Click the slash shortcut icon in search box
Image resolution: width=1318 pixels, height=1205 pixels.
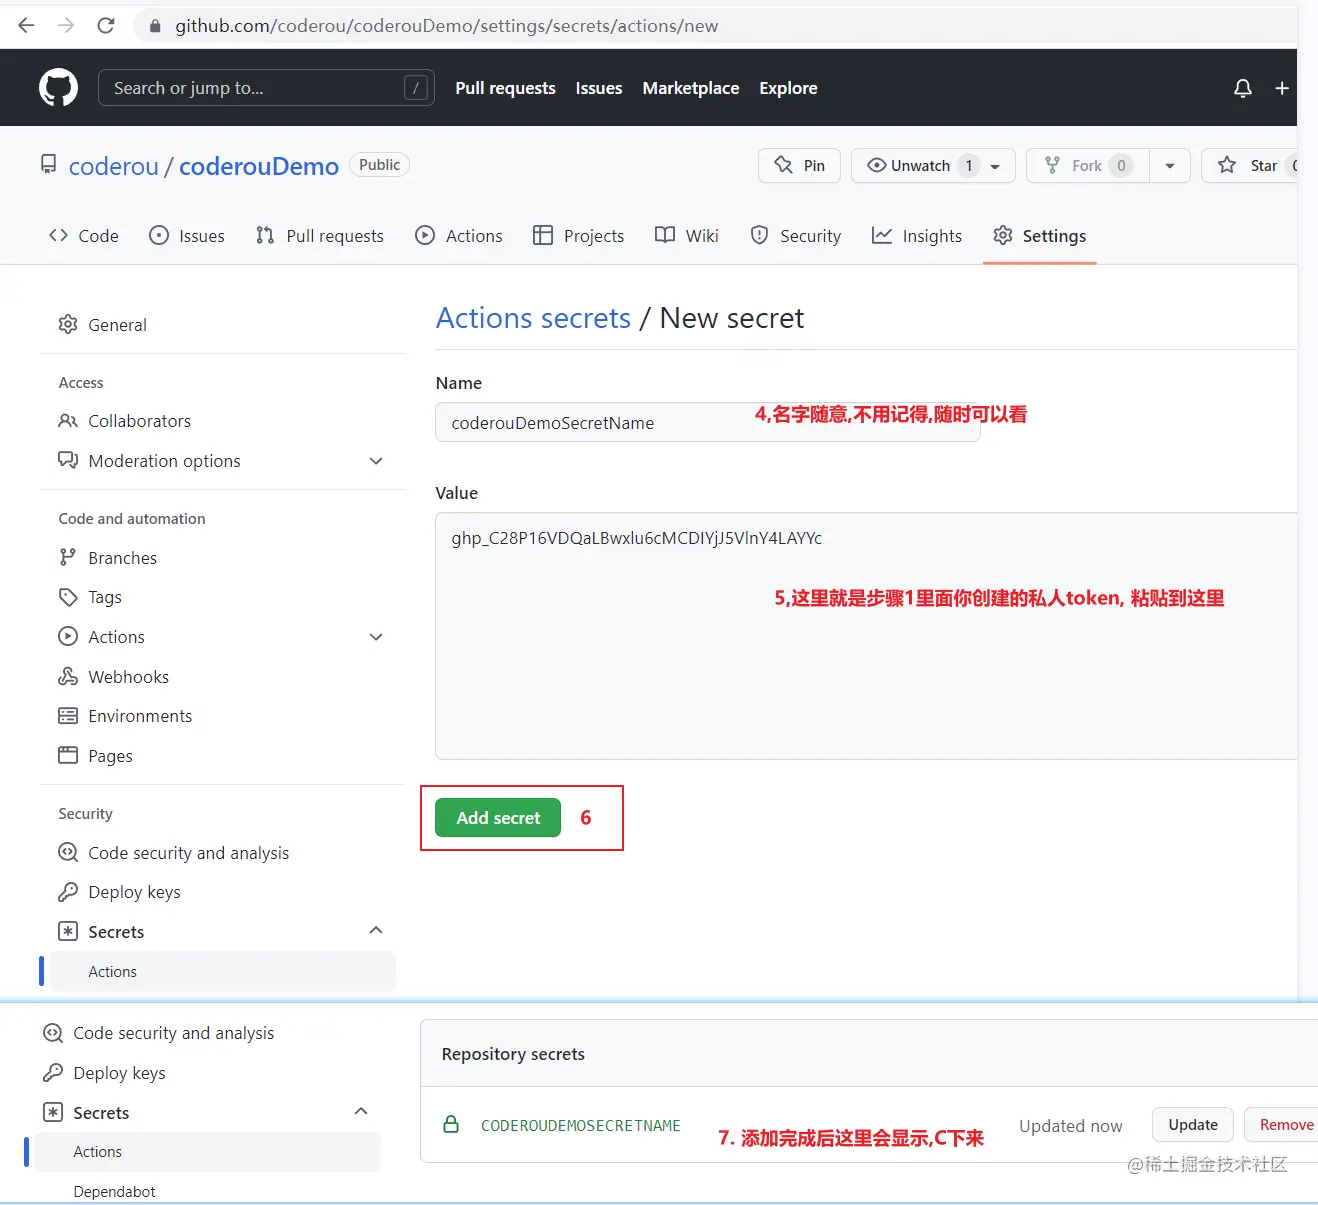click(416, 88)
